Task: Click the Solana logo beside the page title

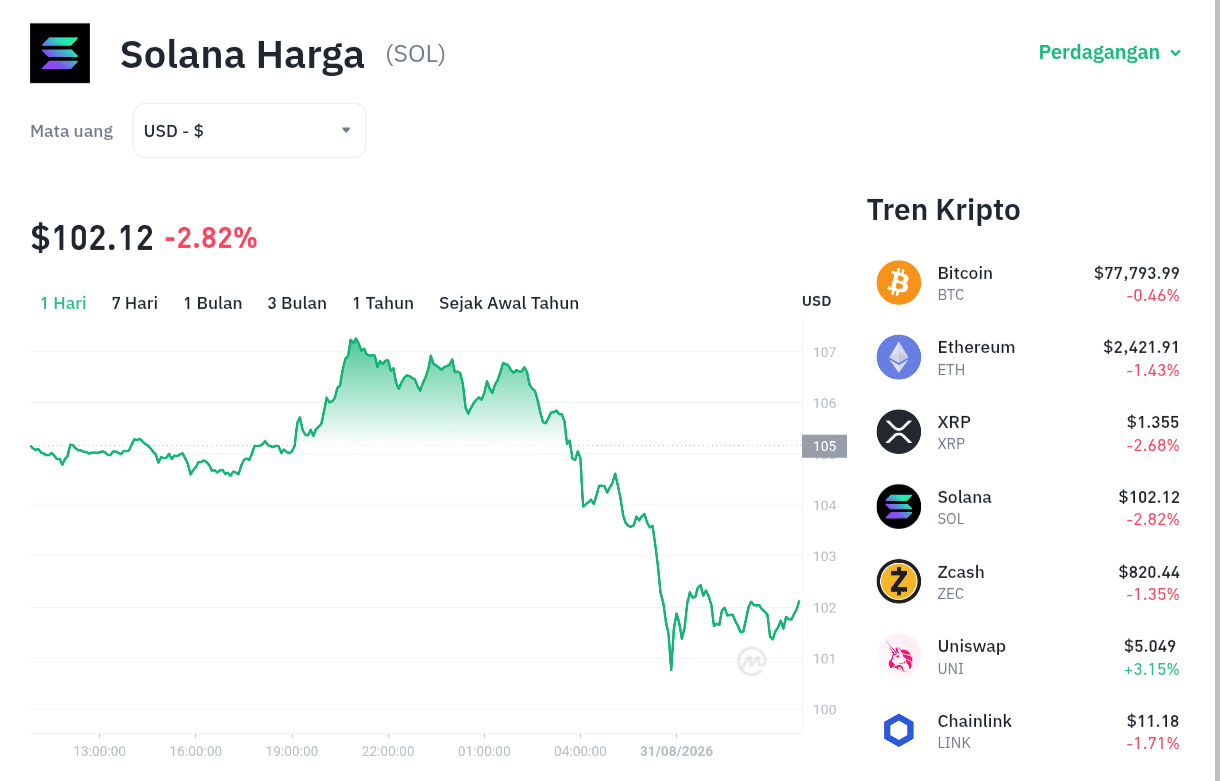Action: pos(60,53)
